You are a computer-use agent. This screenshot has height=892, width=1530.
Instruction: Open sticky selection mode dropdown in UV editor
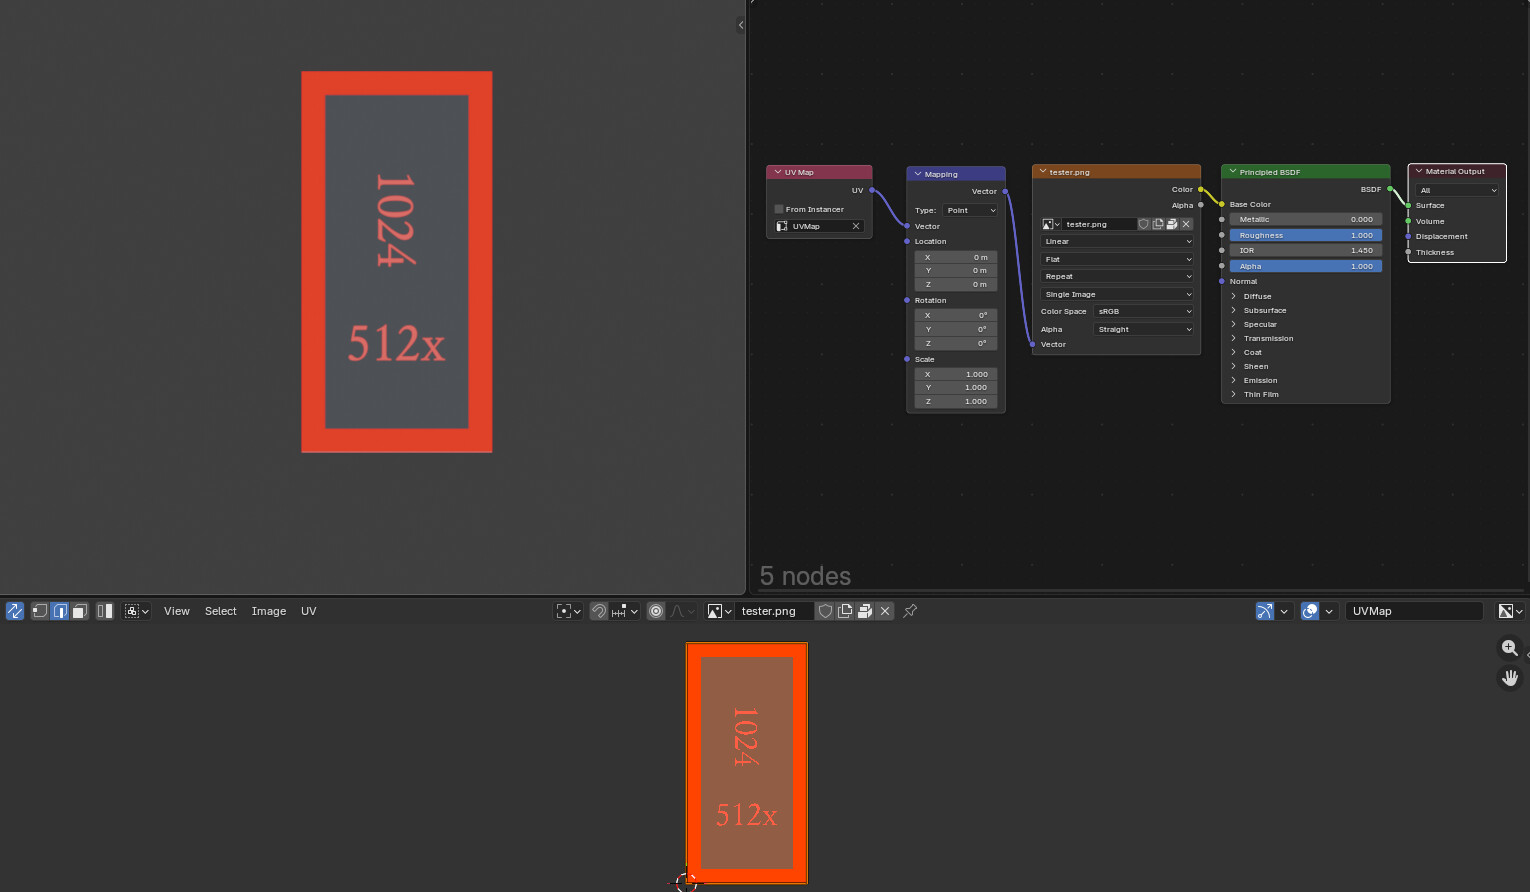point(137,611)
